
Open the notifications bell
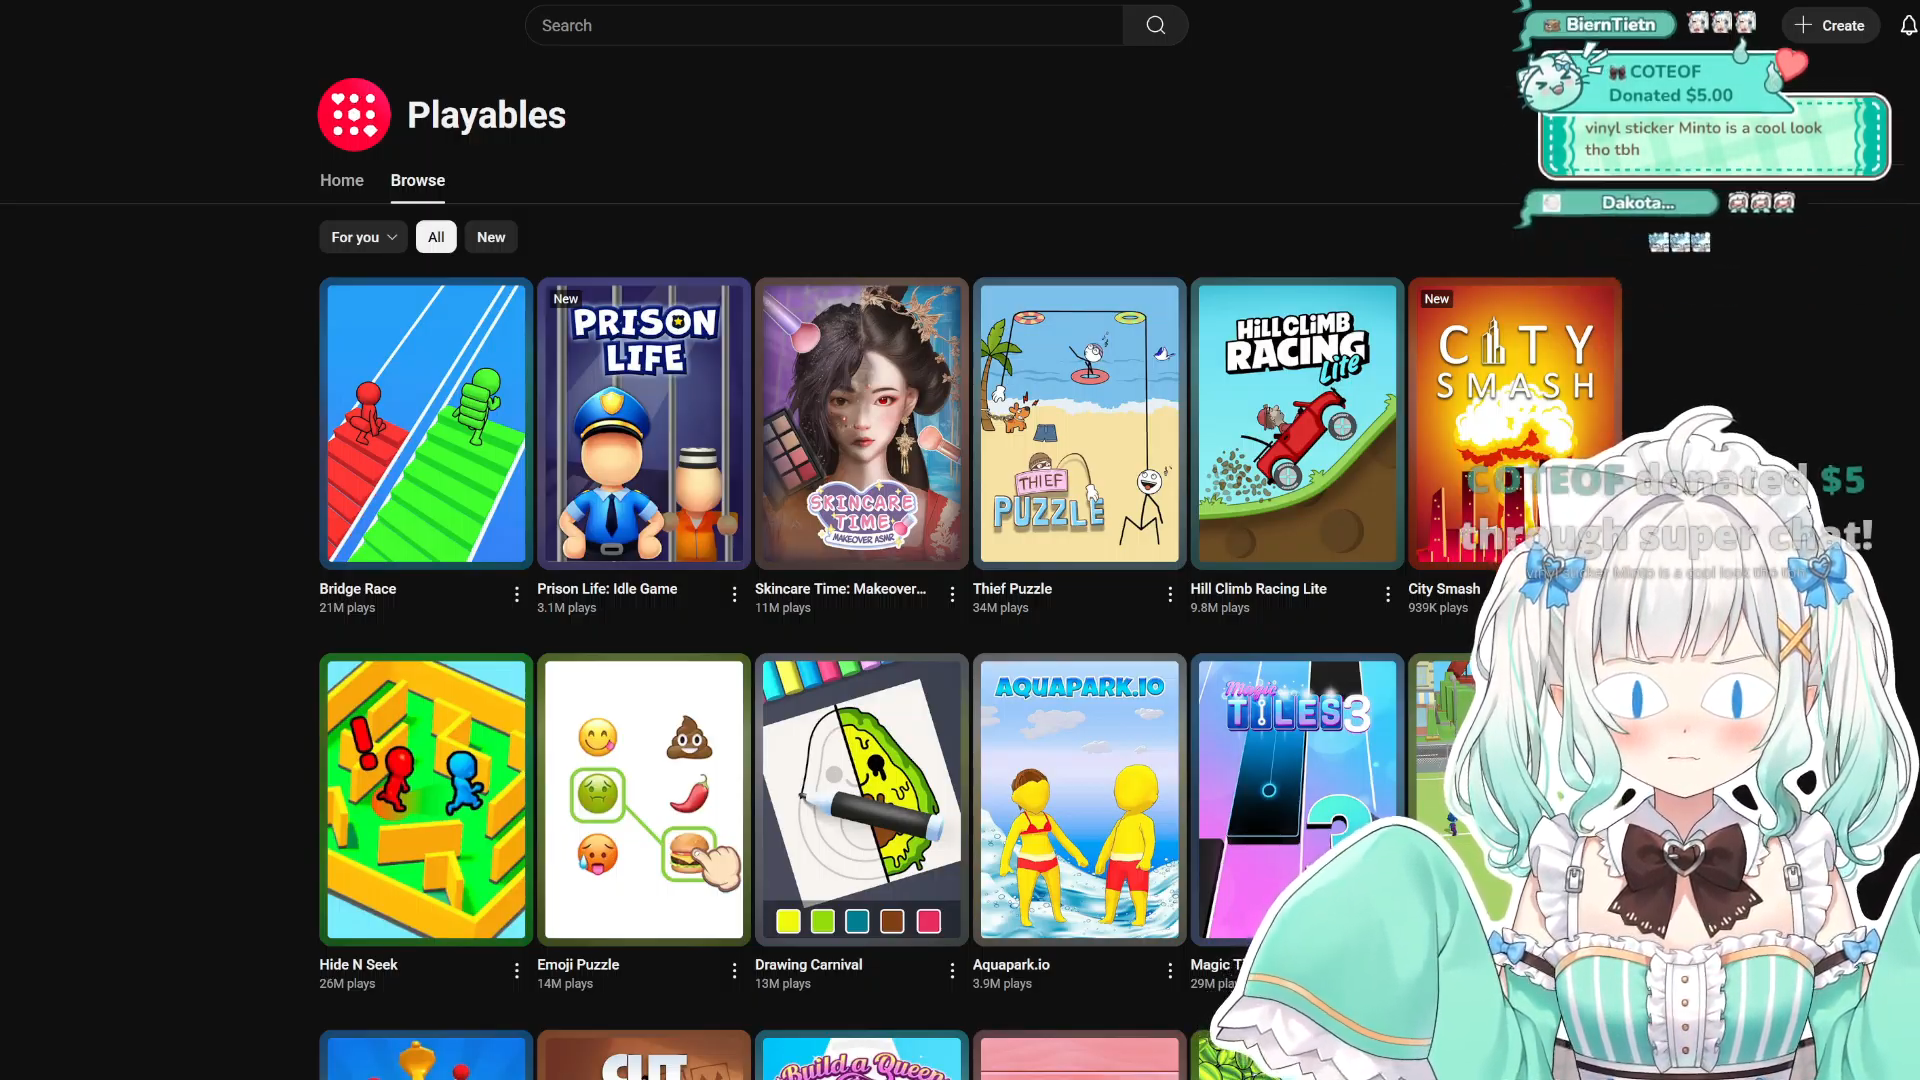[1908, 25]
